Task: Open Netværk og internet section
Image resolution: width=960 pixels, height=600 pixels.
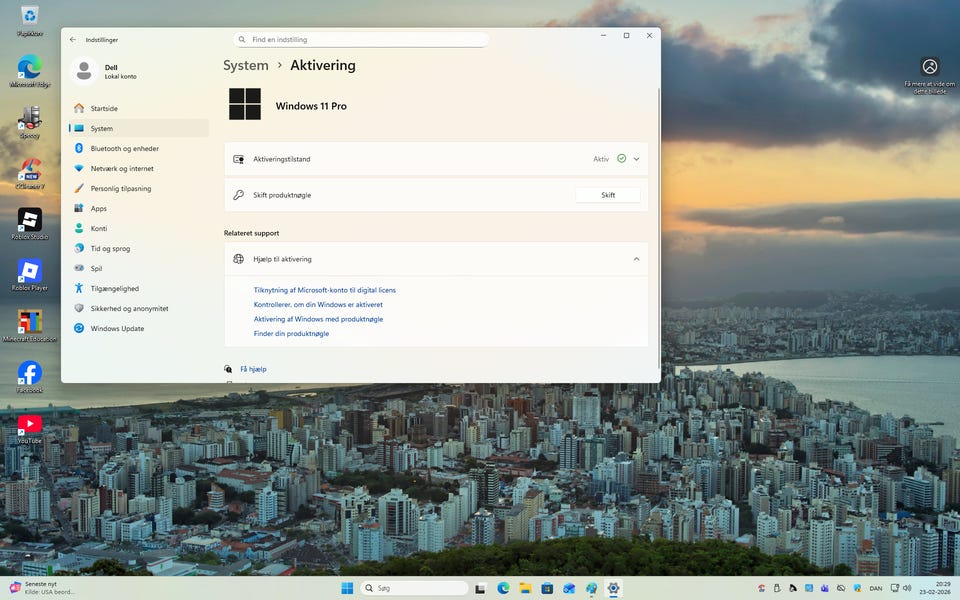Action: pyautogui.click(x=121, y=168)
